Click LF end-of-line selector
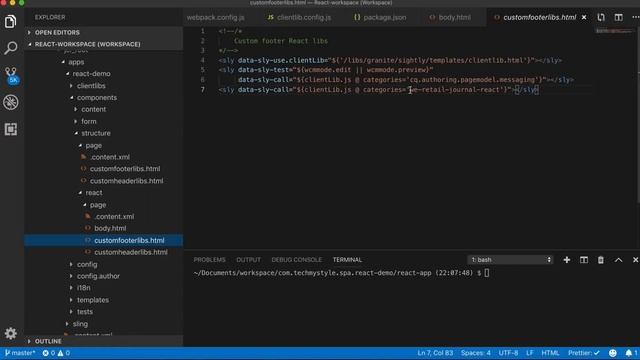Screen dimensions: 640x360 [x=530, y=353]
